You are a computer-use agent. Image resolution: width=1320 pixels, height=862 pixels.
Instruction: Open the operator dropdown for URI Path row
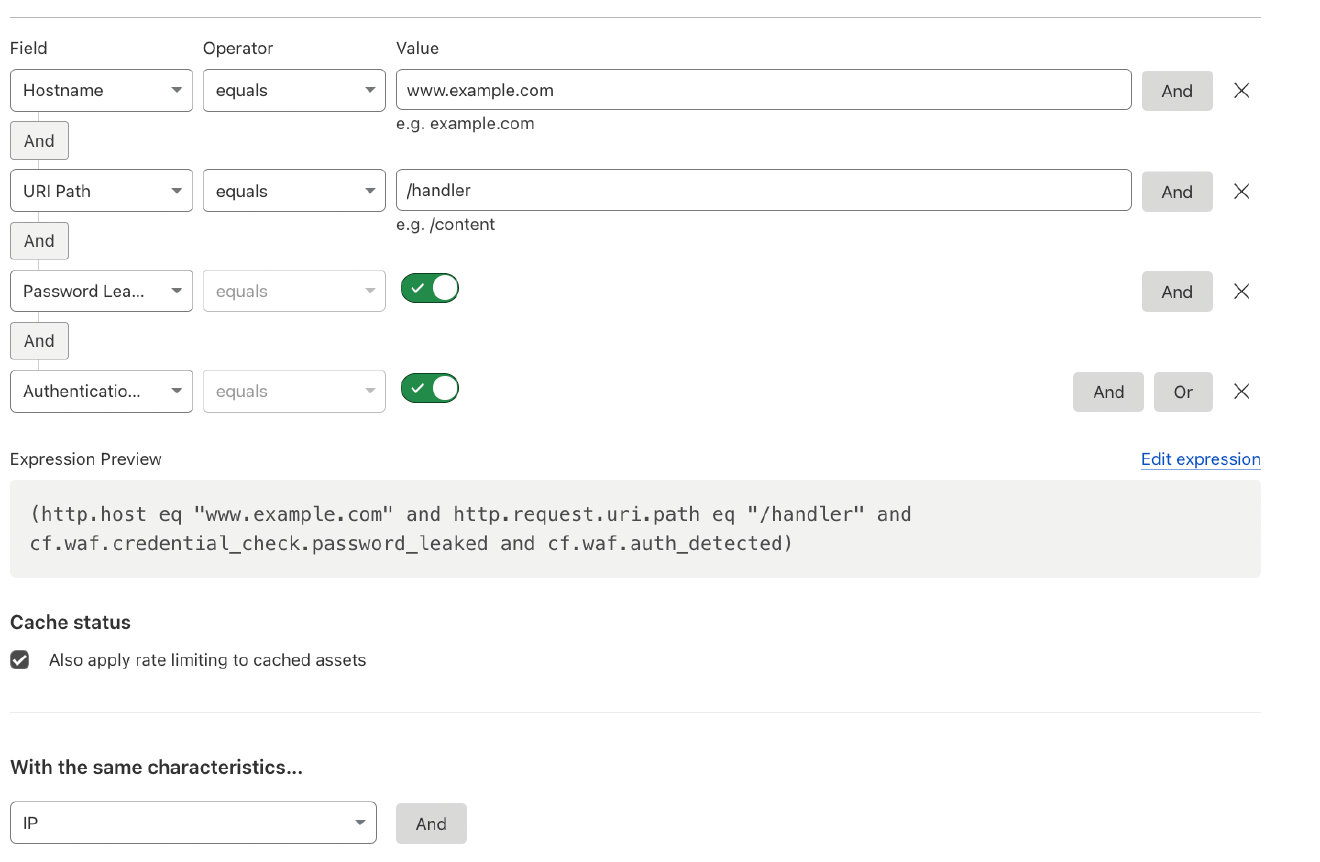pyautogui.click(x=294, y=191)
